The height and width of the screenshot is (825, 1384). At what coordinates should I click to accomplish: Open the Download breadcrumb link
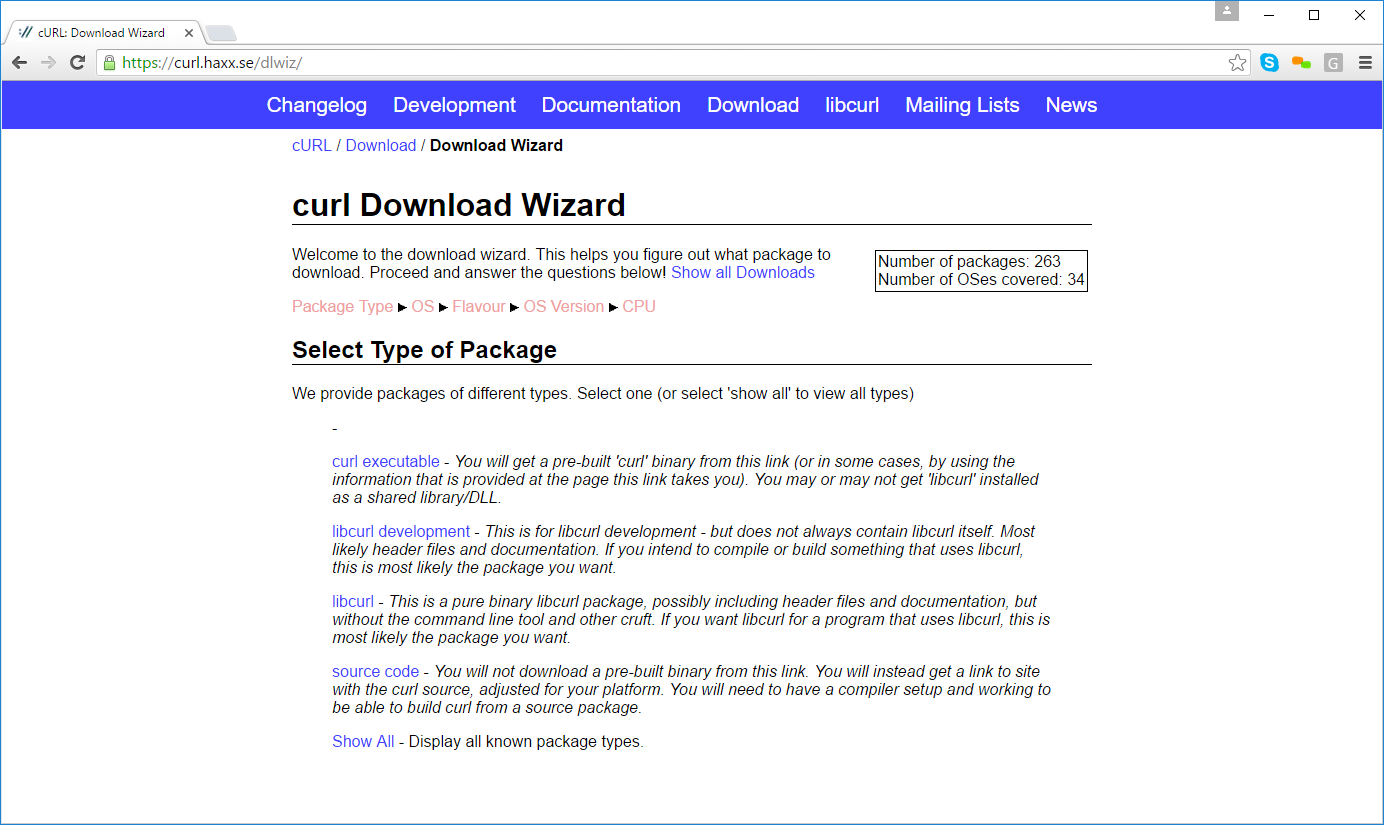[x=381, y=145]
